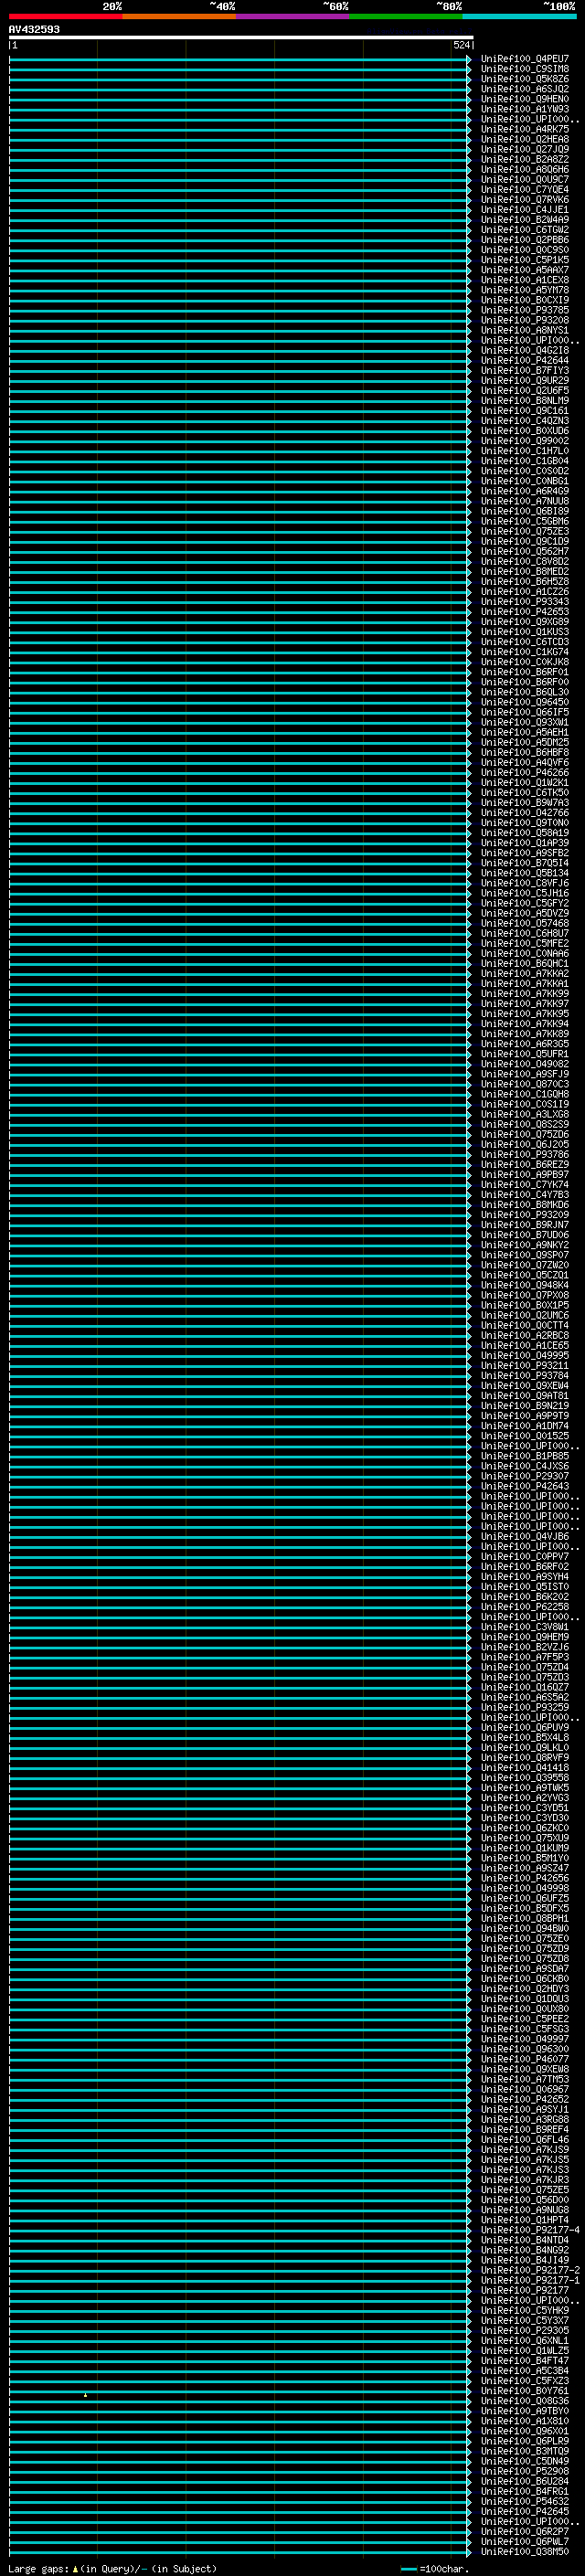This screenshot has height=2576, width=585.
Task: Select hit label UniRef100_Q2PBB6
Action: 524,240
